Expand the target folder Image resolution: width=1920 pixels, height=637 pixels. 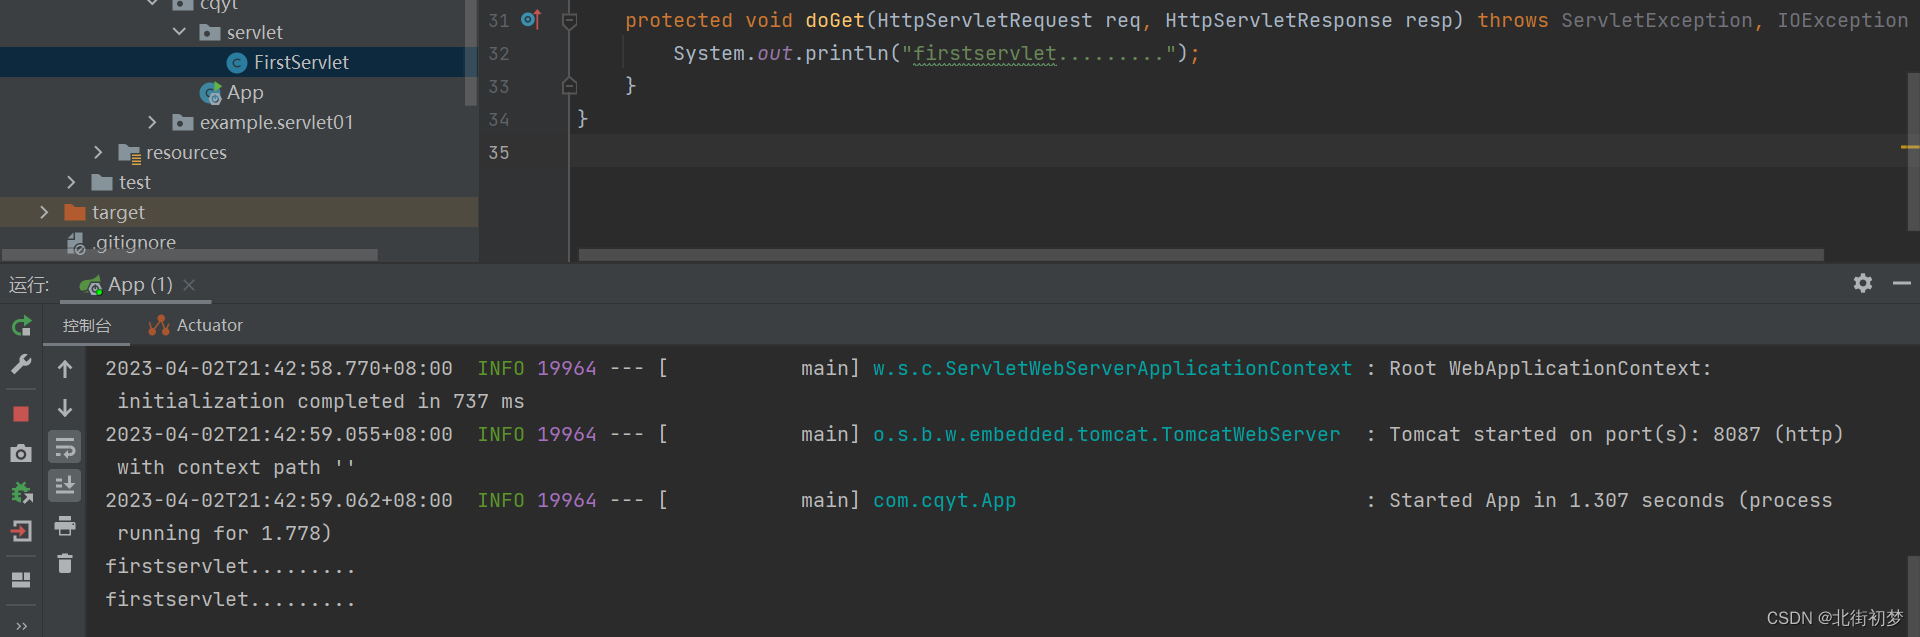tap(44, 212)
